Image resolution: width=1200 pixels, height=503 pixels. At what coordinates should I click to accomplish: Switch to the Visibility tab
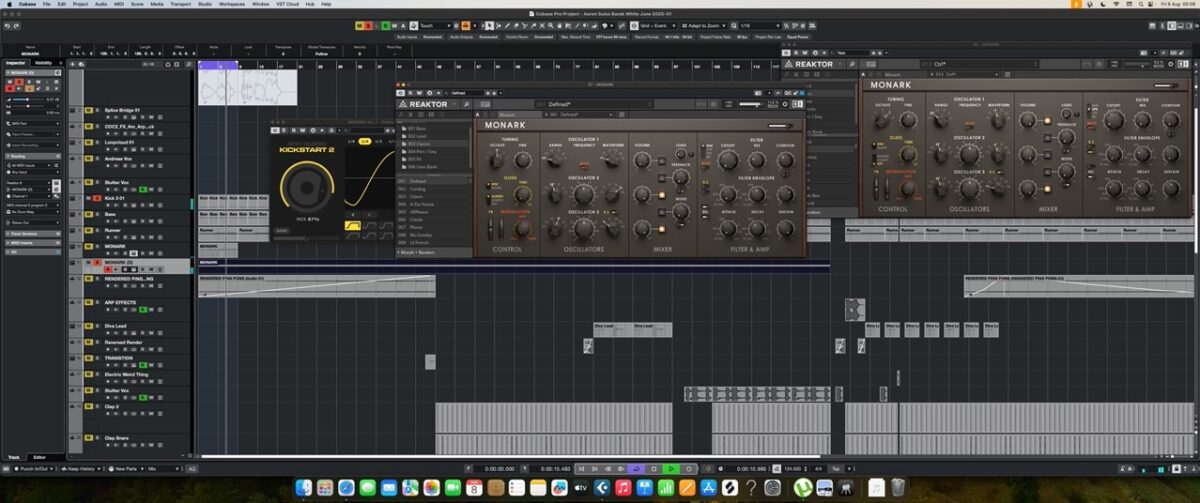click(x=43, y=63)
